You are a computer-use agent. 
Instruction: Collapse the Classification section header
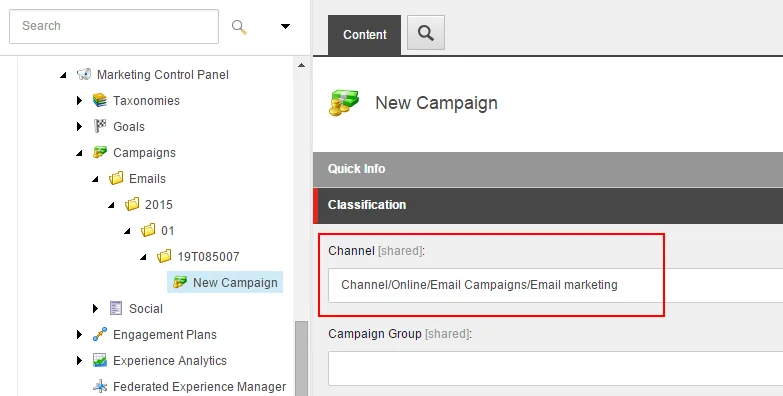(x=548, y=205)
